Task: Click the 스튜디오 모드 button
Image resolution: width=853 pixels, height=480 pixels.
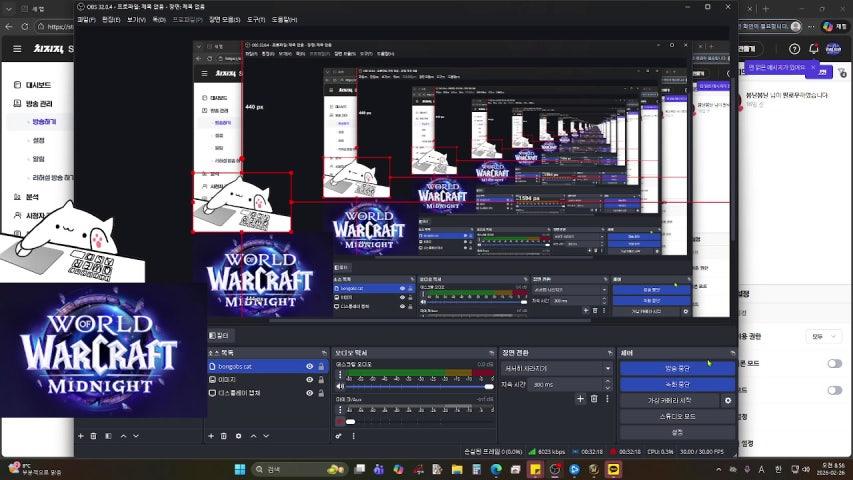Action: (677, 416)
